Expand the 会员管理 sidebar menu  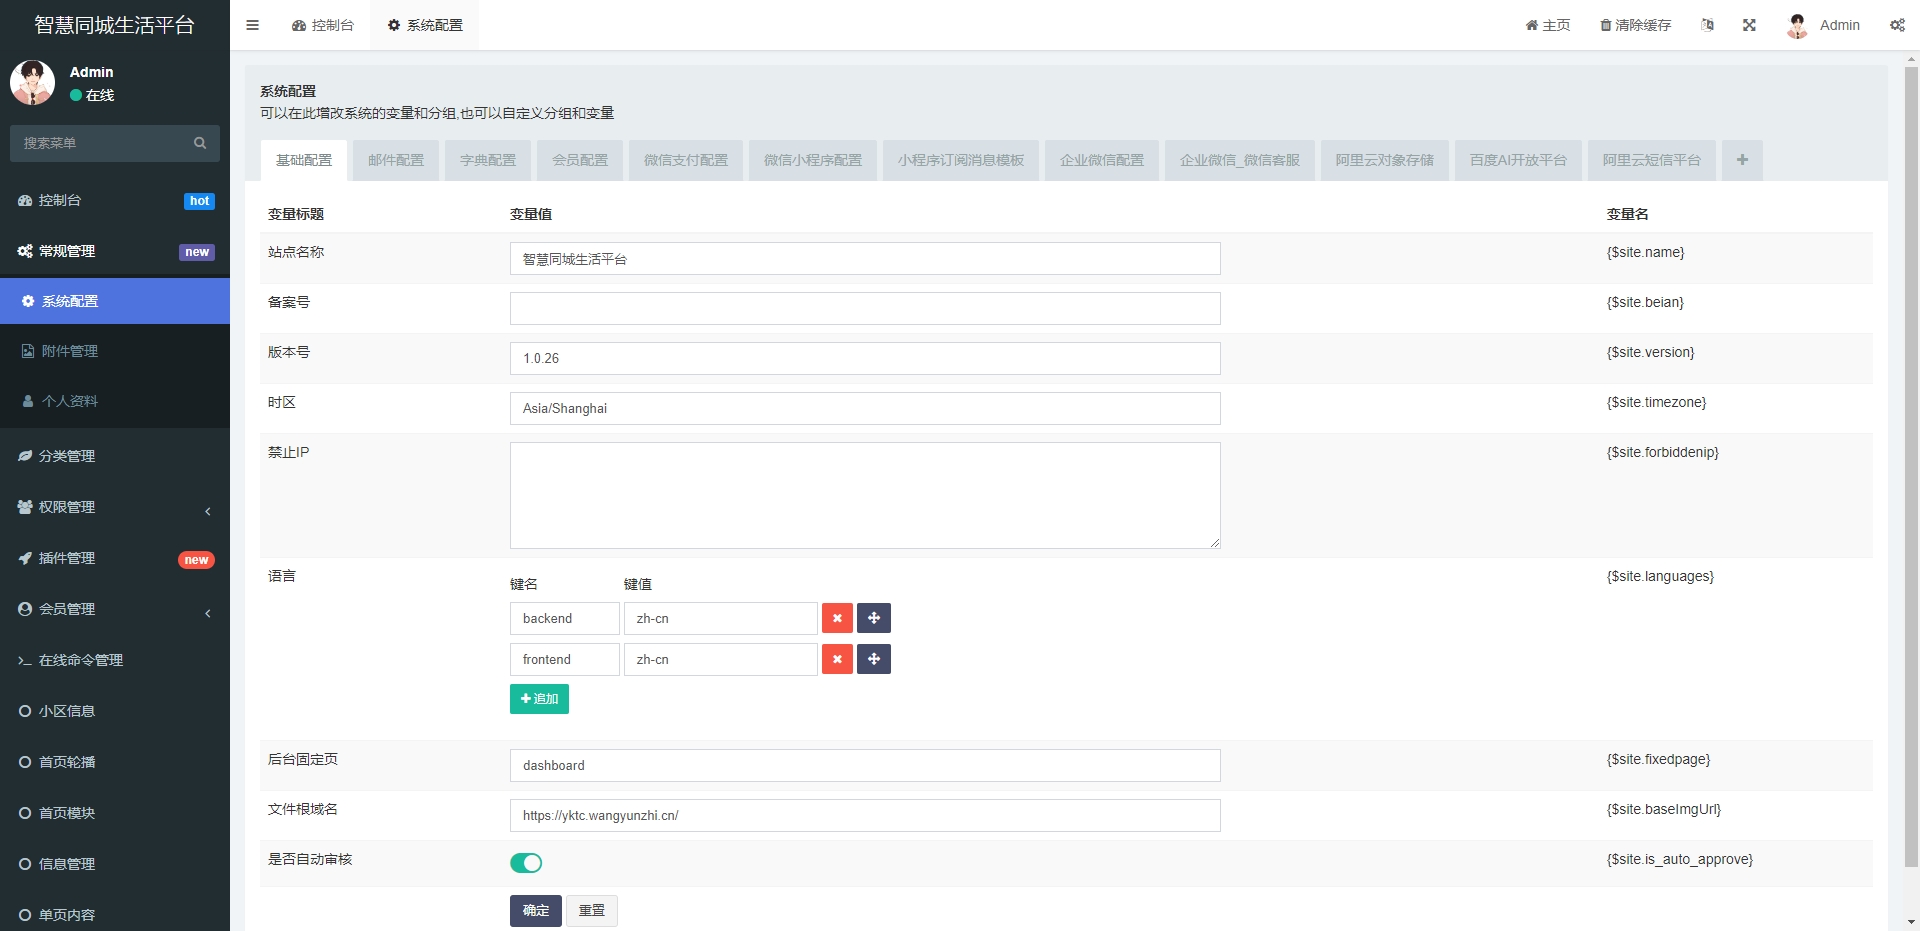point(115,609)
